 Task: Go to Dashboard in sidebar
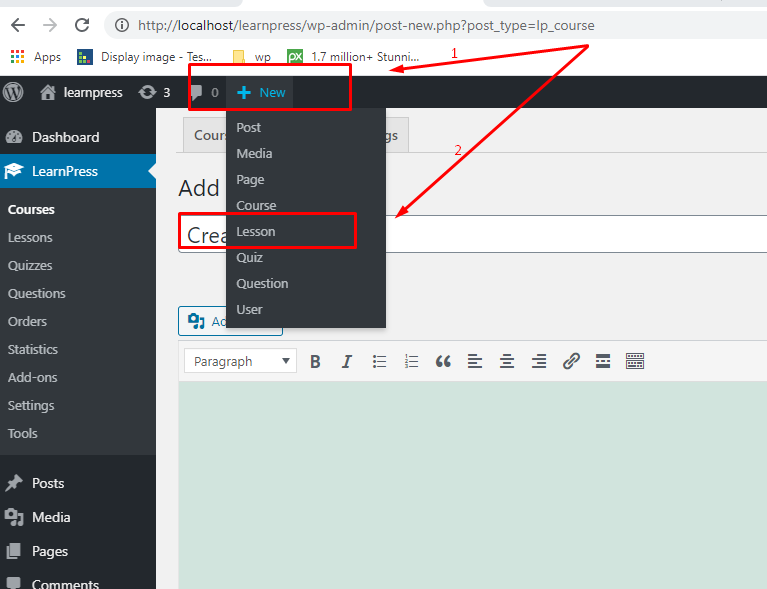tap(65, 137)
